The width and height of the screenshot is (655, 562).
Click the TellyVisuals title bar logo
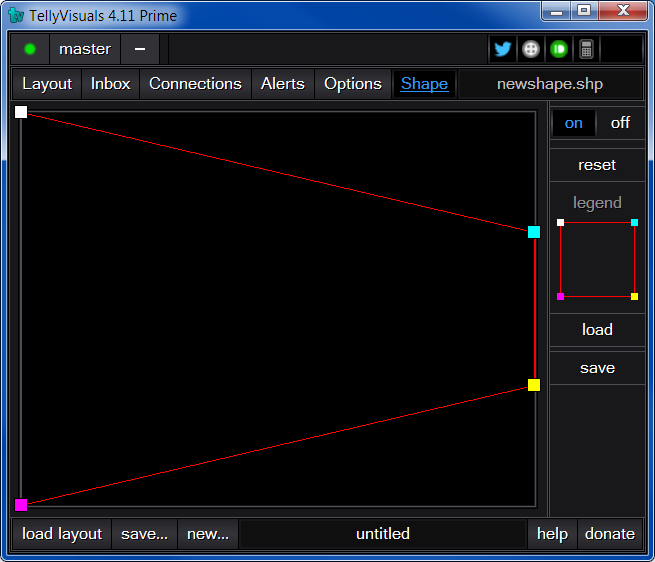point(16,15)
